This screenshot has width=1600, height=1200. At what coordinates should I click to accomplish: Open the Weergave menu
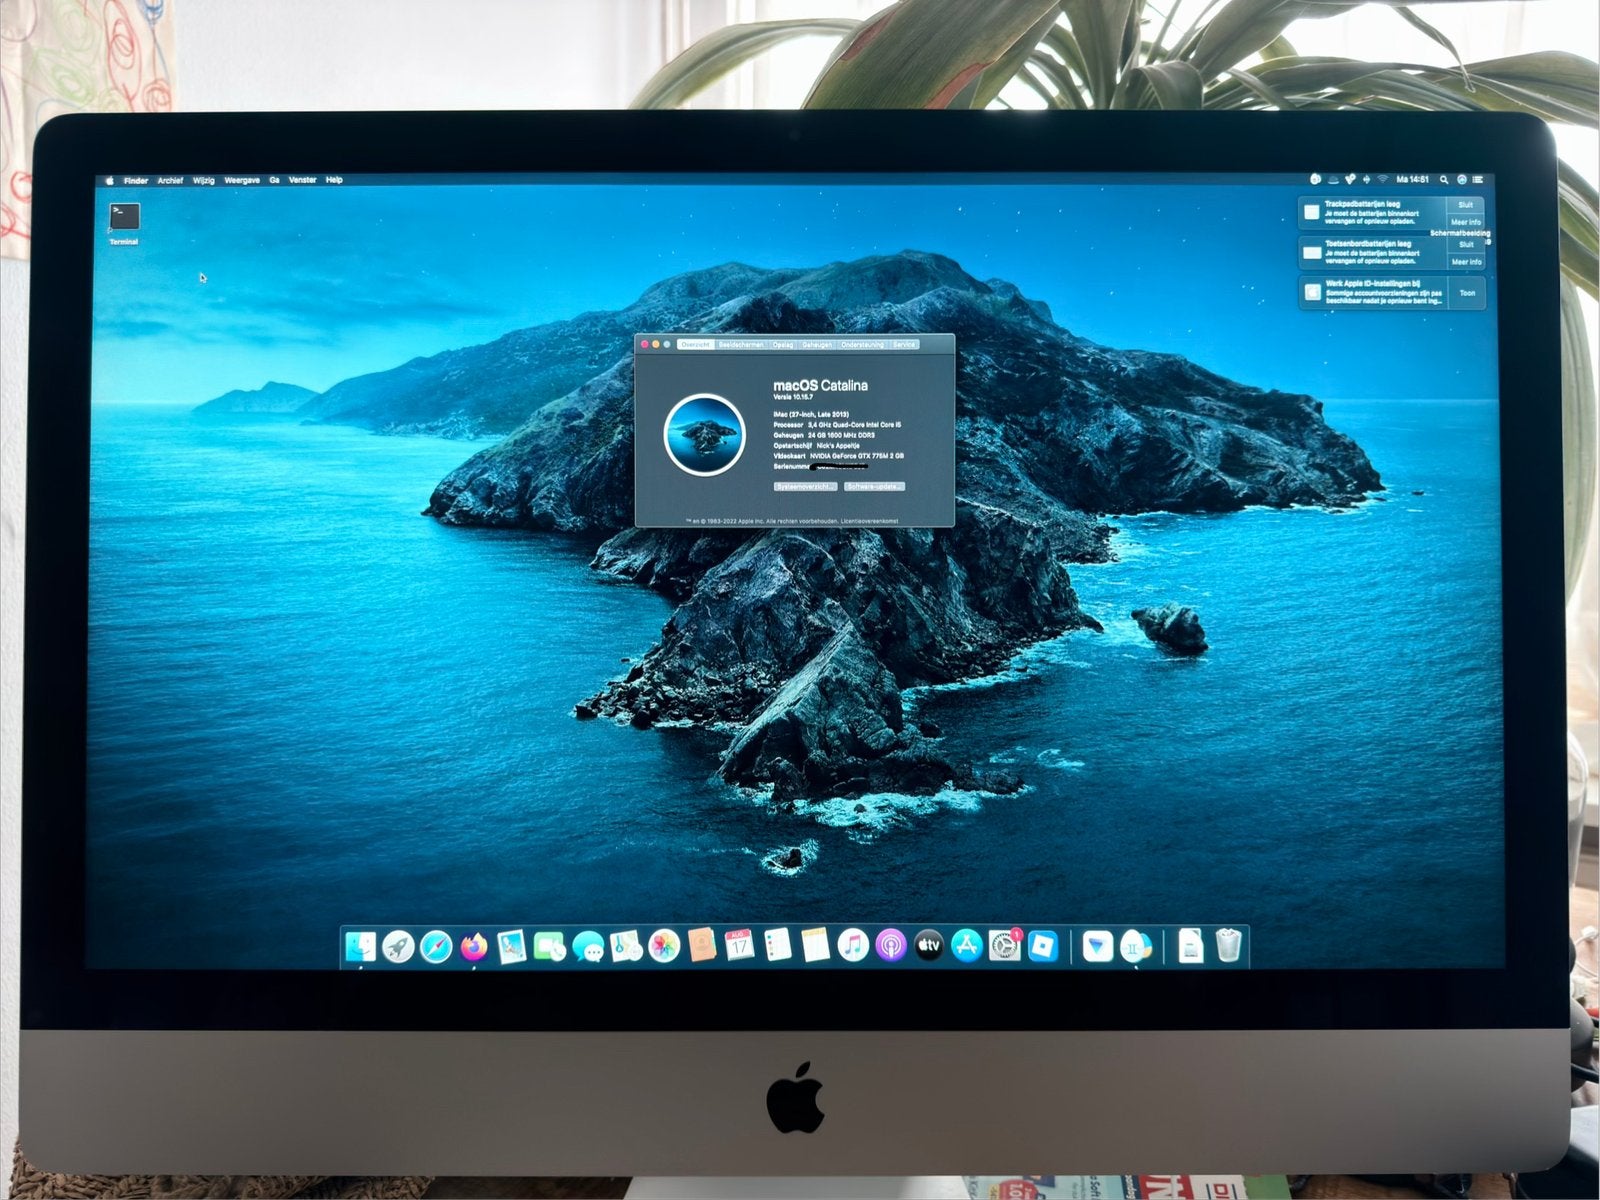coord(242,181)
